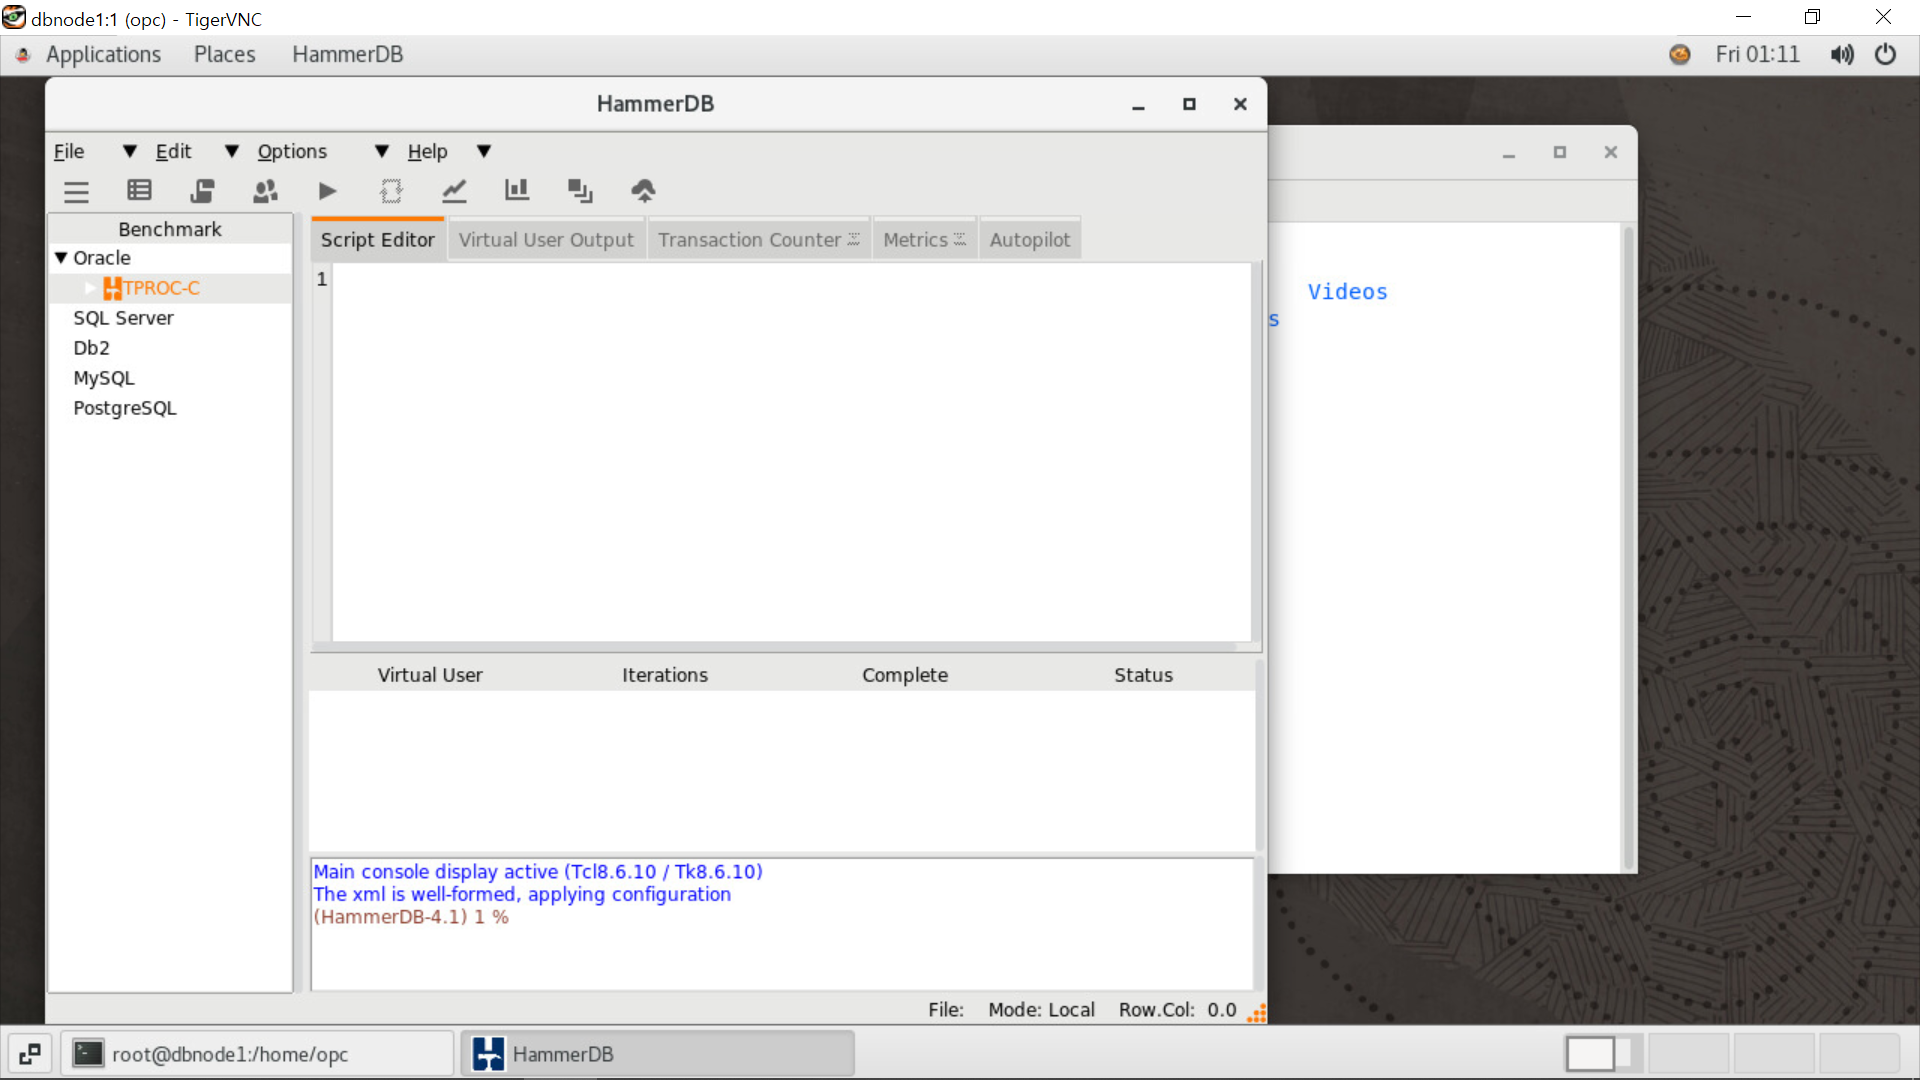Expand dropdown arrow next to Help

pos(483,151)
